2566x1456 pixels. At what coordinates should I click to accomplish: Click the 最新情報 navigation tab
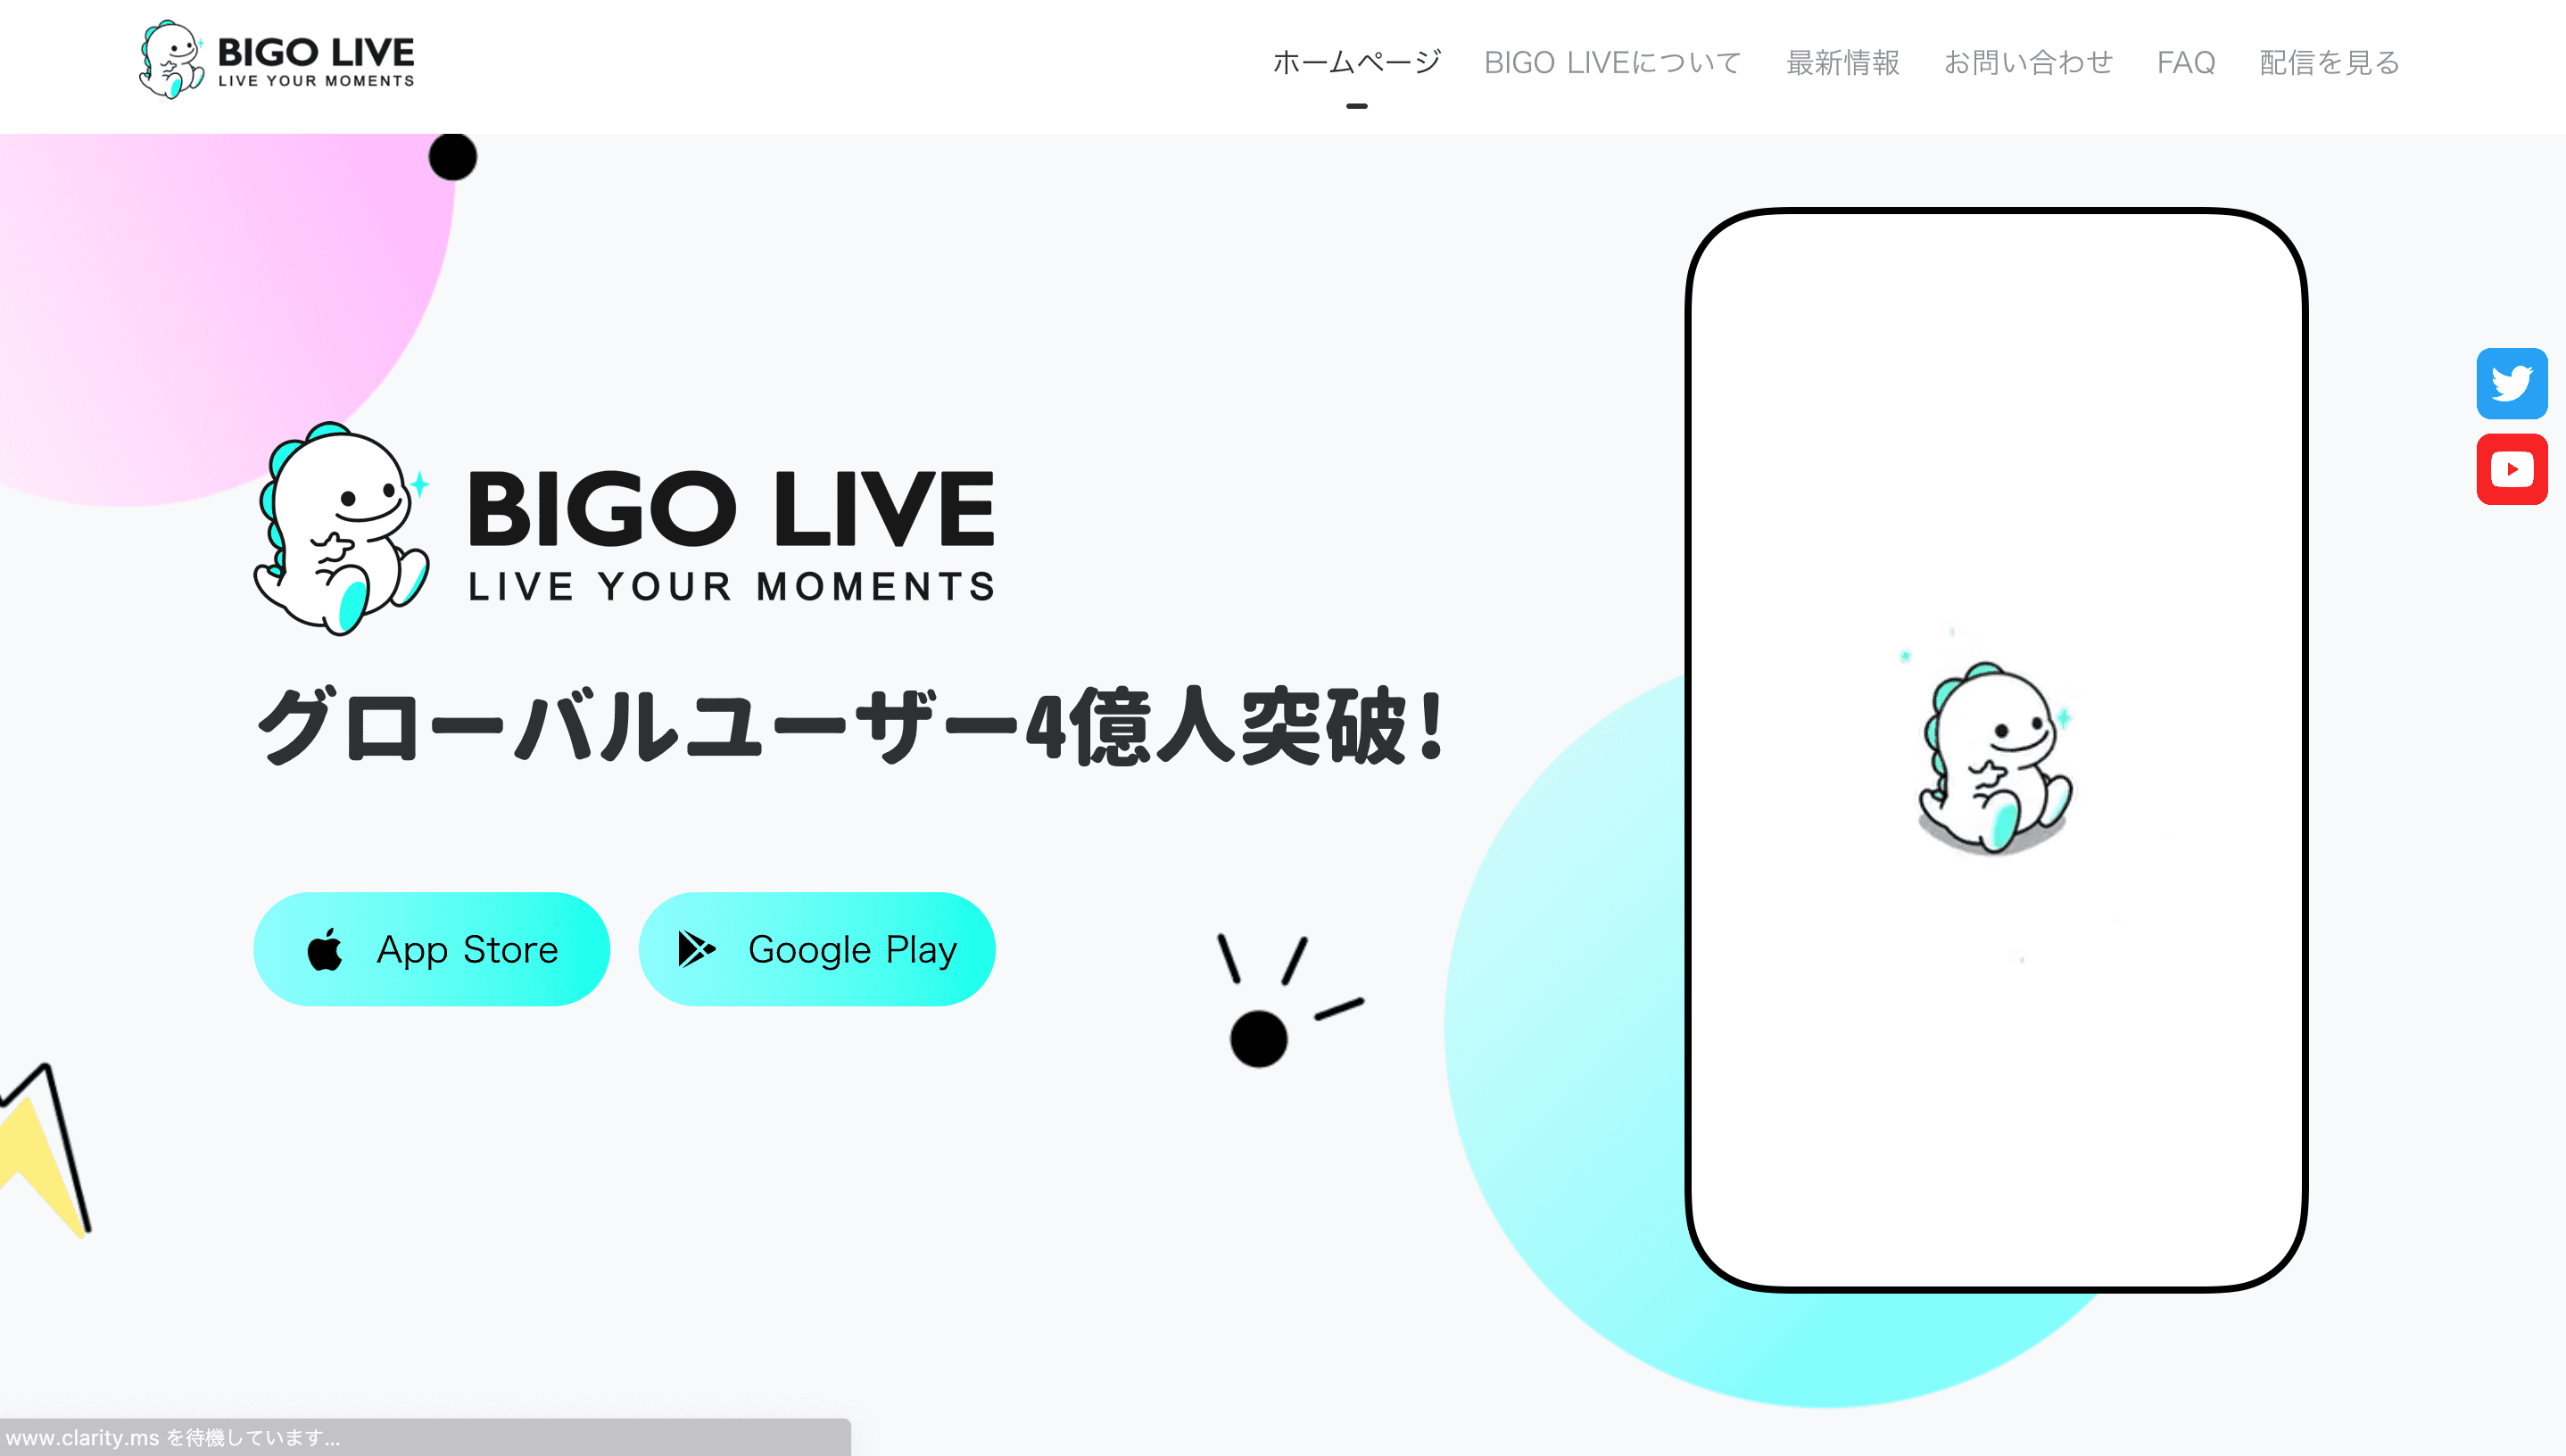coord(1842,62)
